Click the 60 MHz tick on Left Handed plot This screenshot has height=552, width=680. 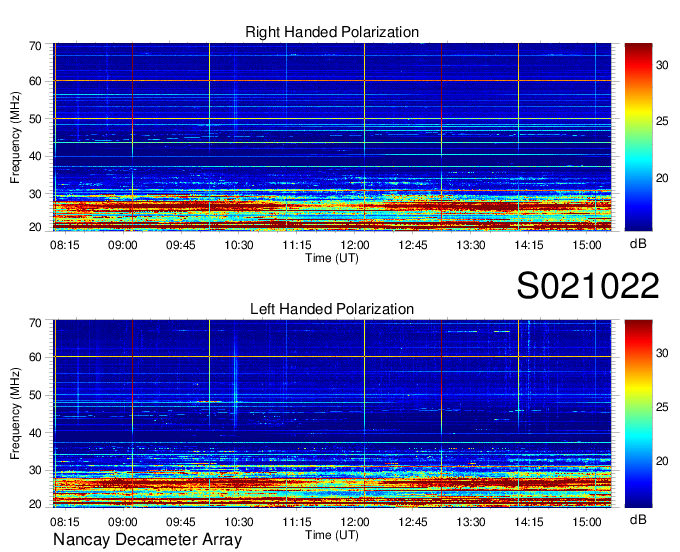[x=35, y=357]
